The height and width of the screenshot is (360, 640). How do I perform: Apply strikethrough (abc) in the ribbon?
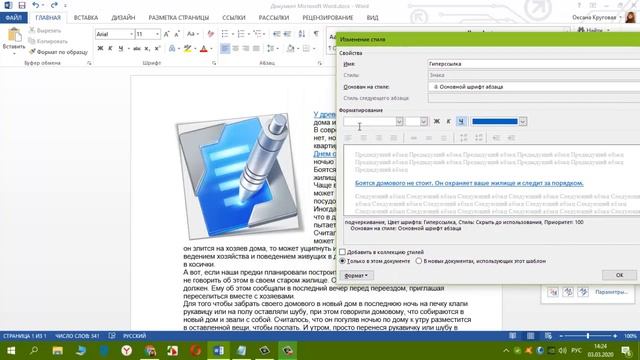pos(137,49)
